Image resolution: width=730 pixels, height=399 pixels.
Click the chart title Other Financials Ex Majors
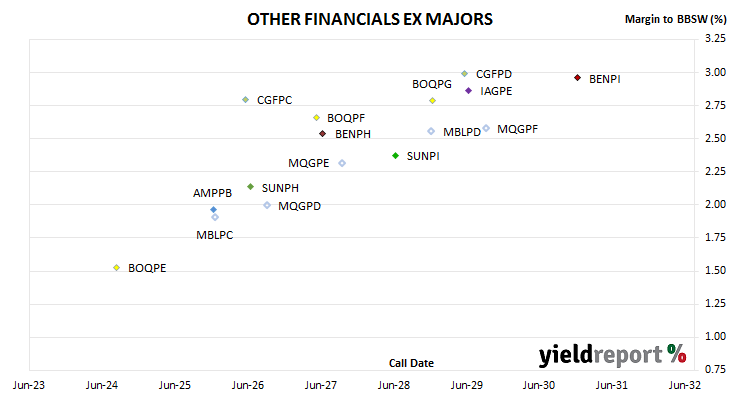[x=370, y=19]
